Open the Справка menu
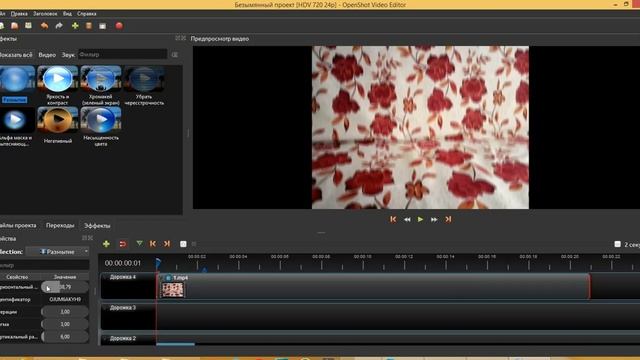Image resolution: width=640 pixels, height=360 pixels. pos(87,13)
